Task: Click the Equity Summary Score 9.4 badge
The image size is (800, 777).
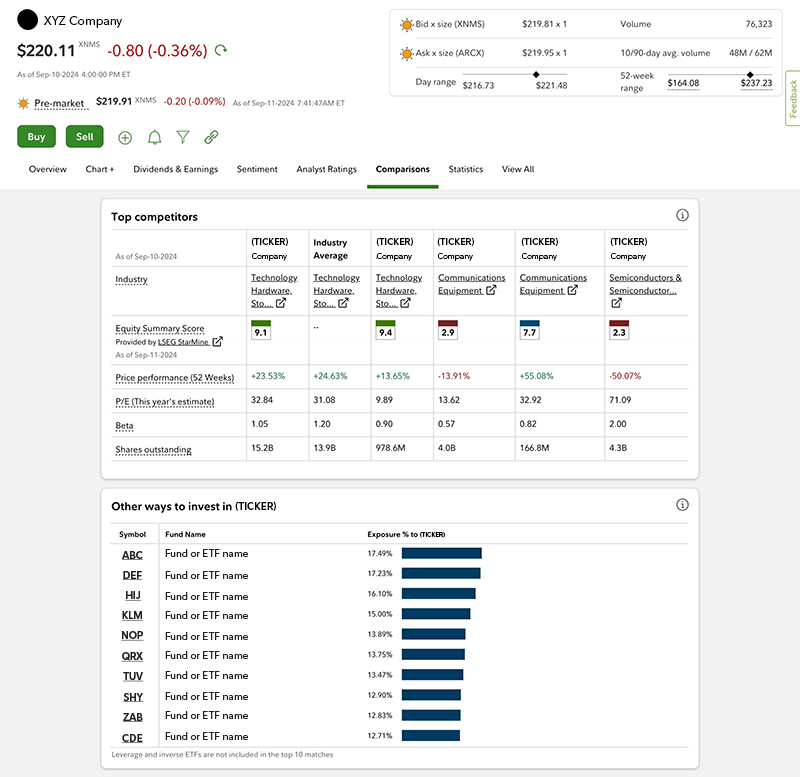Action: click(x=385, y=331)
